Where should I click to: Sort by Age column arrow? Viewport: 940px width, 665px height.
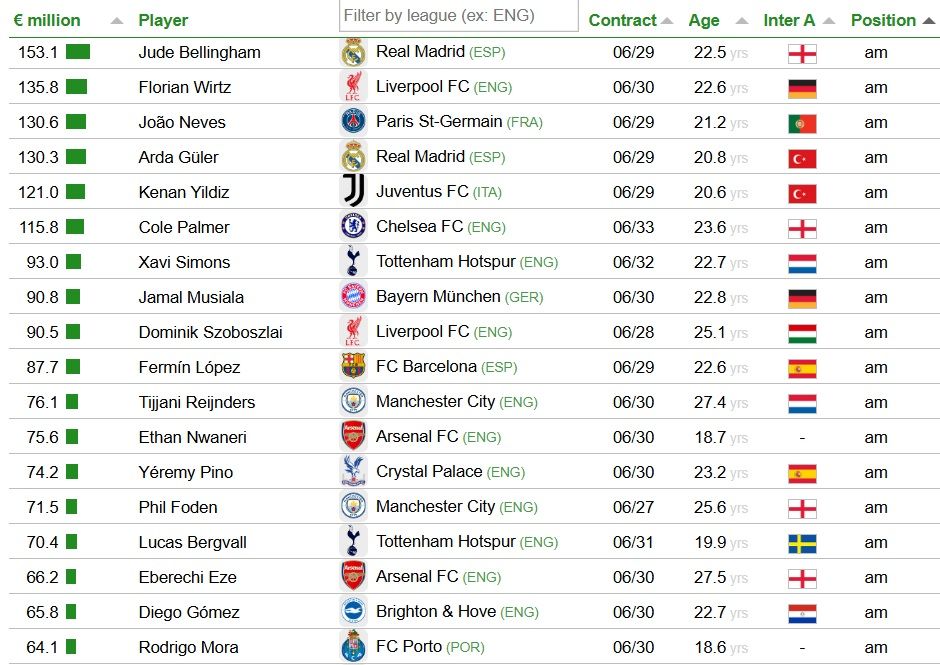point(741,21)
